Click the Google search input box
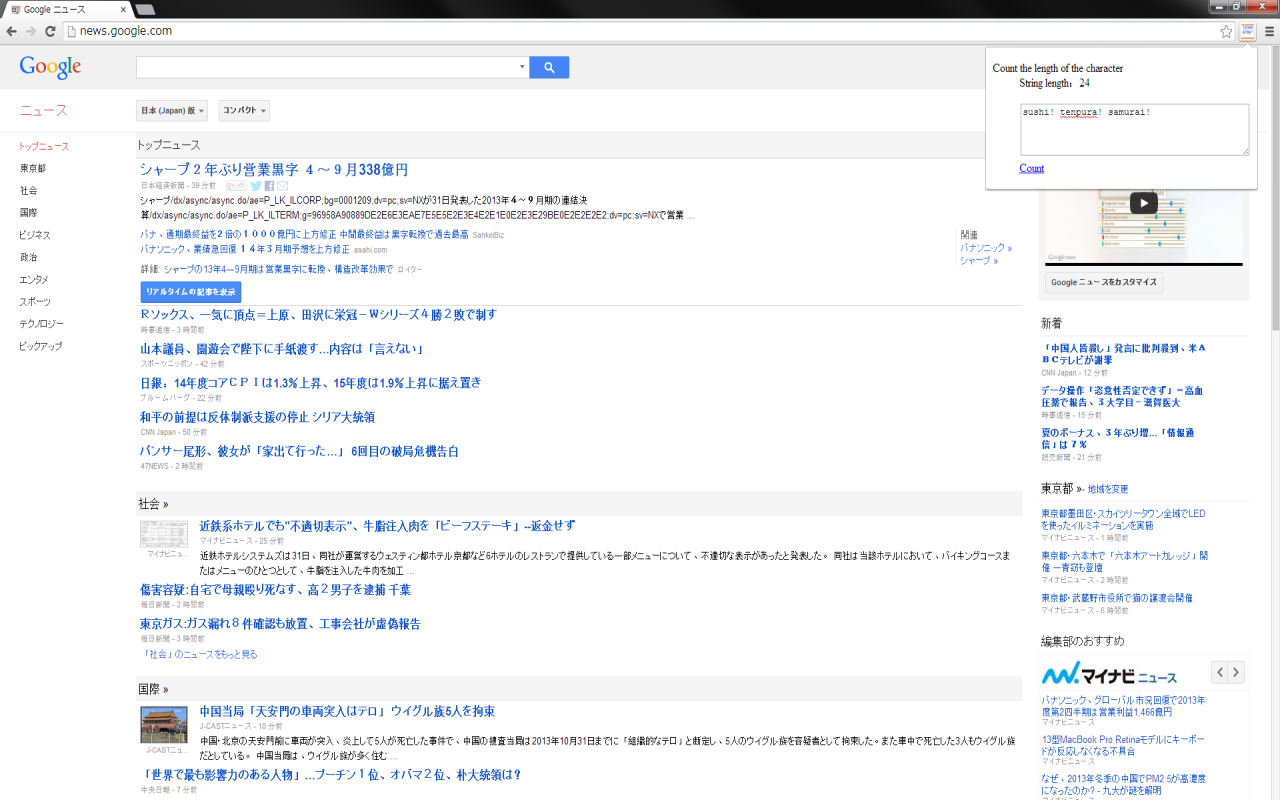The width and height of the screenshot is (1280, 800). click(326, 67)
